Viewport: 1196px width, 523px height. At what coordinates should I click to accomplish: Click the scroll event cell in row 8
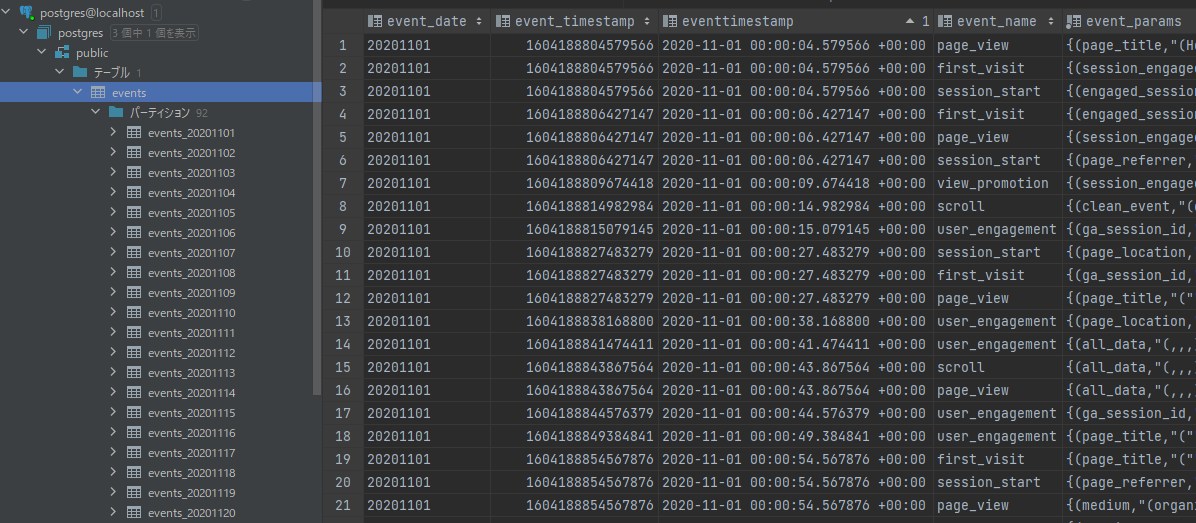(x=998, y=206)
